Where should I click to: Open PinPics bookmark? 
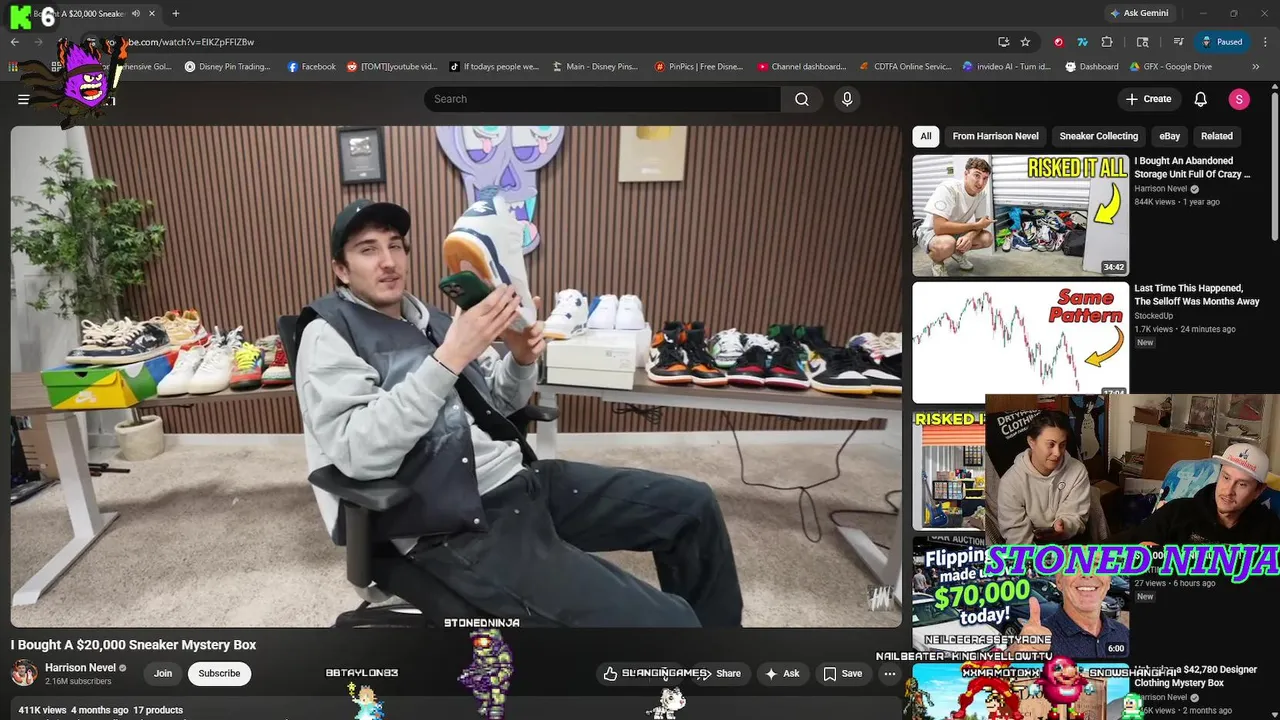coord(699,67)
